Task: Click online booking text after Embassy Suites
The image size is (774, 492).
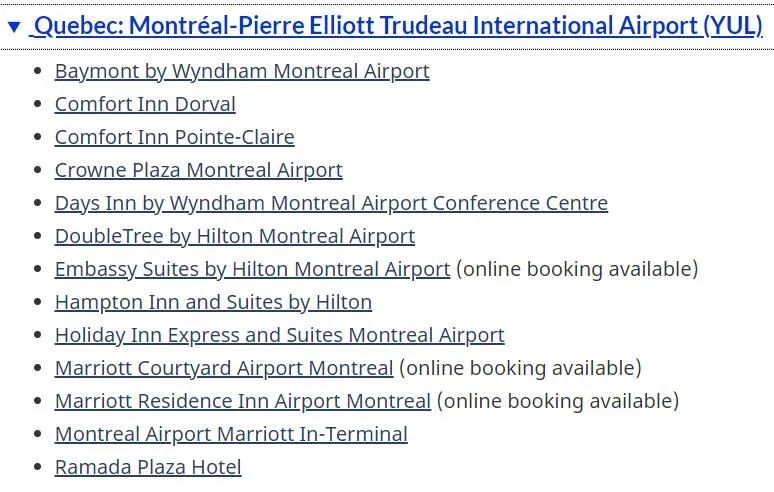Action: click(577, 269)
